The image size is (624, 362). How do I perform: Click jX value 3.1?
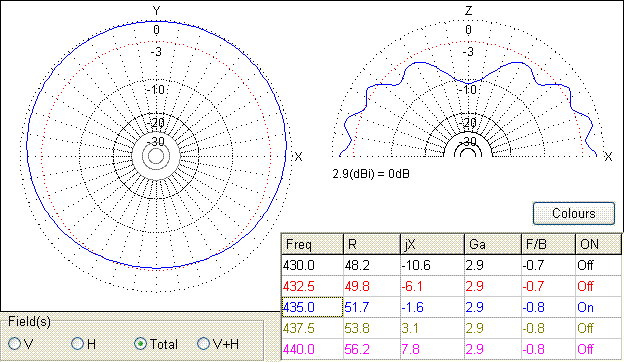pyautogui.click(x=432, y=328)
